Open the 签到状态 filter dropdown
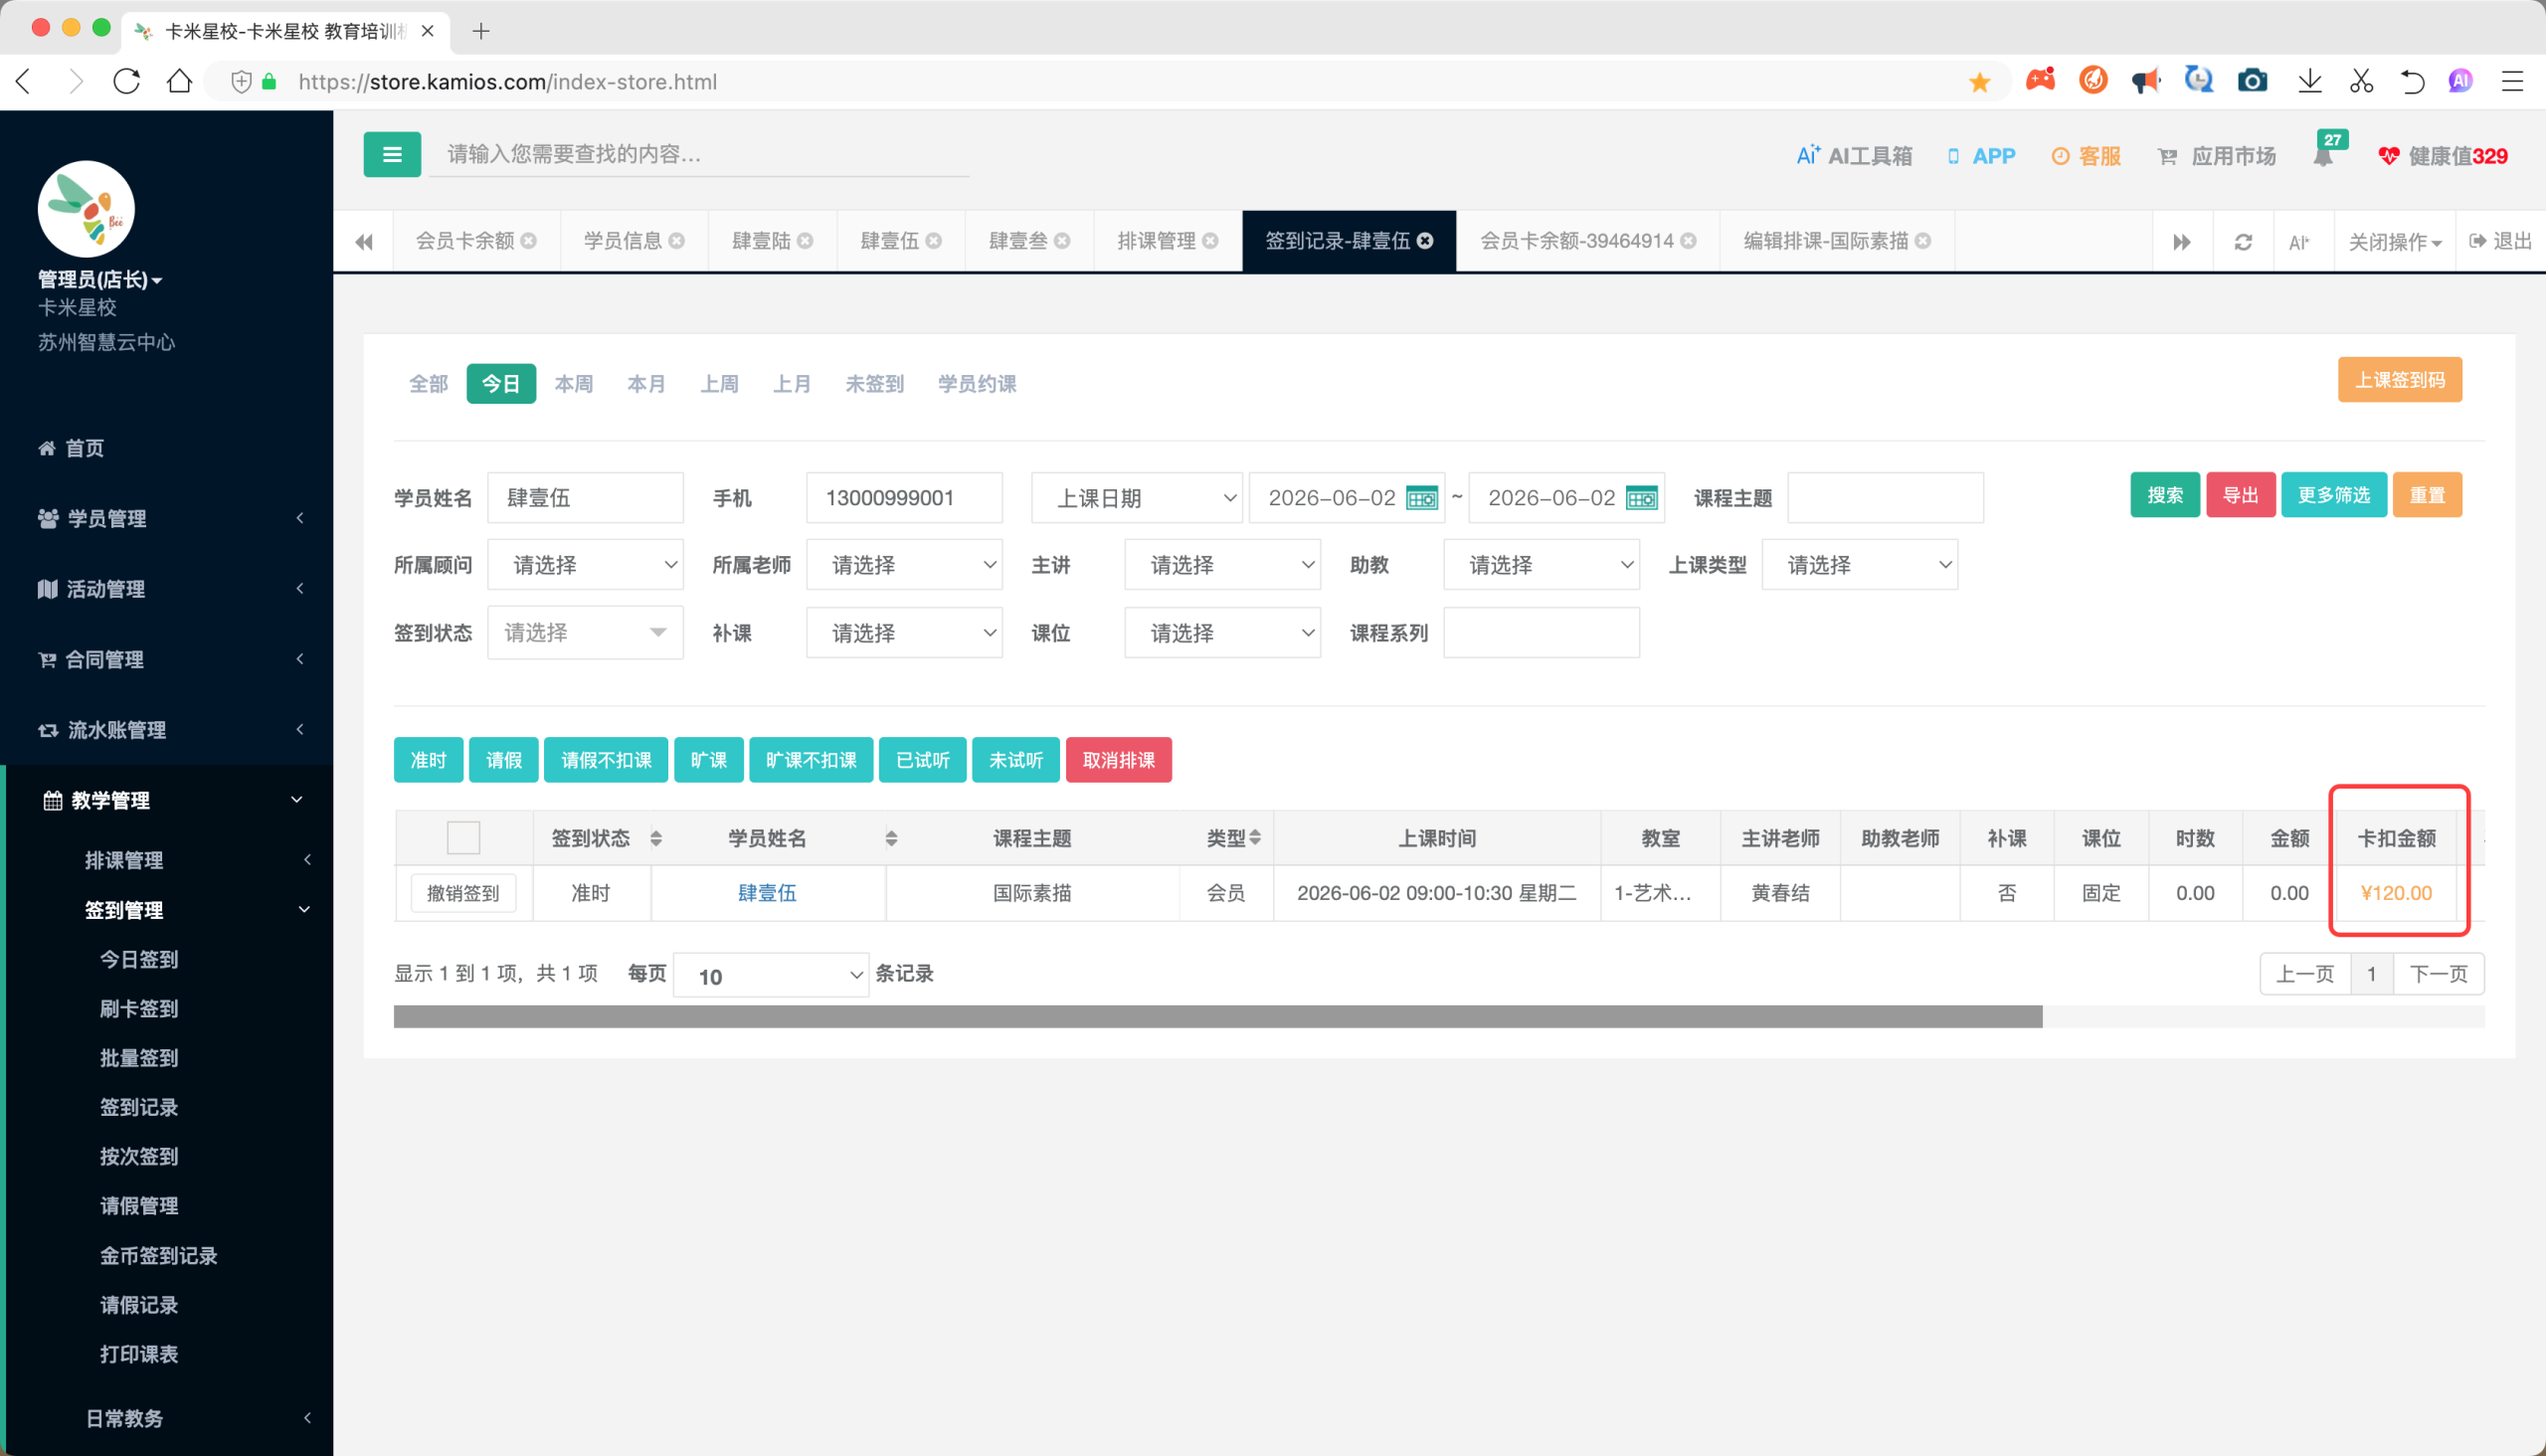2546x1456 pixels. [585, 632]
